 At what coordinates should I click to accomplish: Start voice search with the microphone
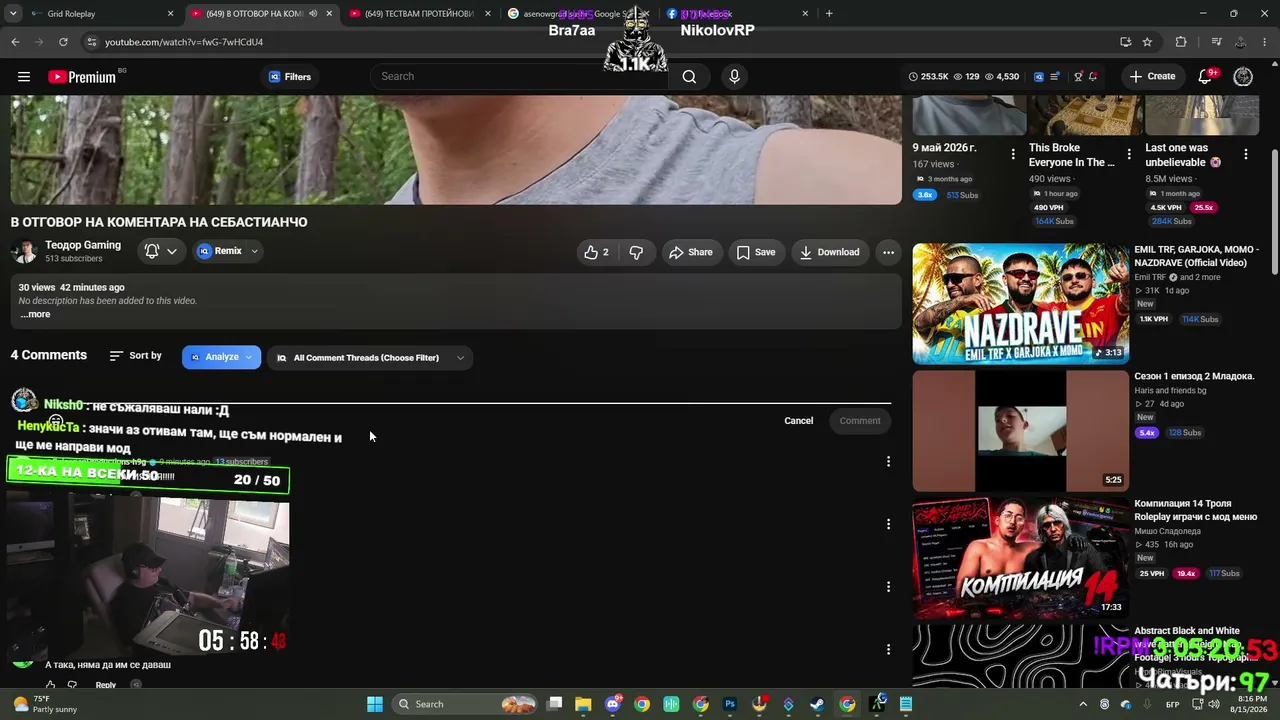click(735, 77)
